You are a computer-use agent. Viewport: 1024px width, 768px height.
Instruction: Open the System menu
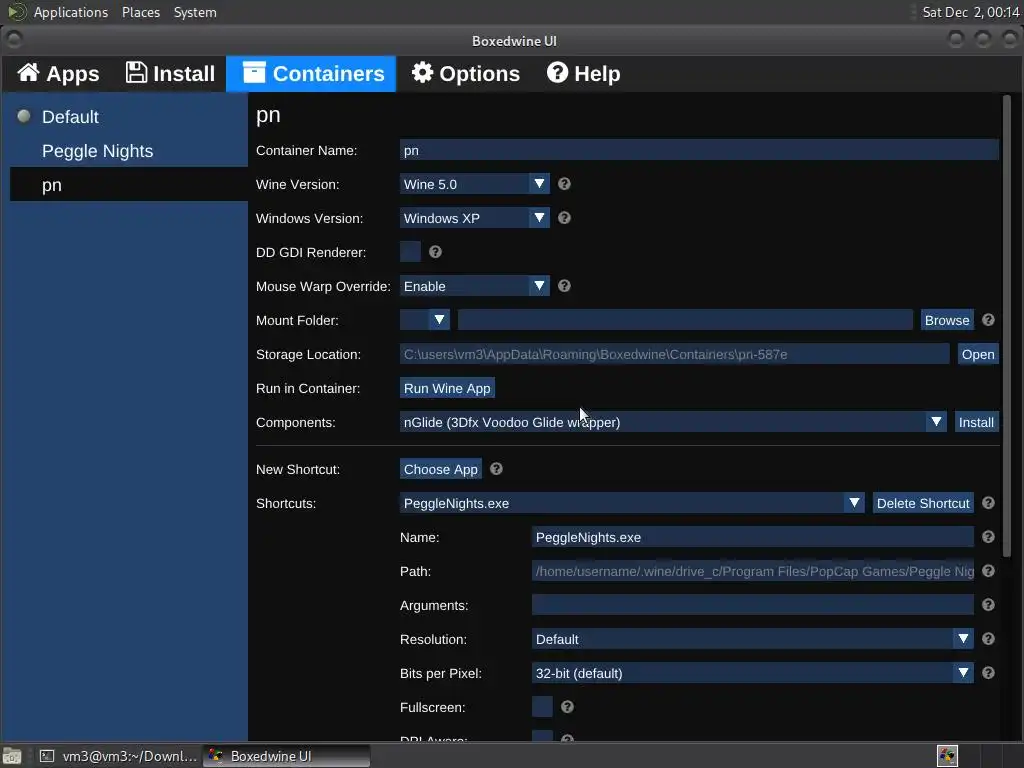195,12
